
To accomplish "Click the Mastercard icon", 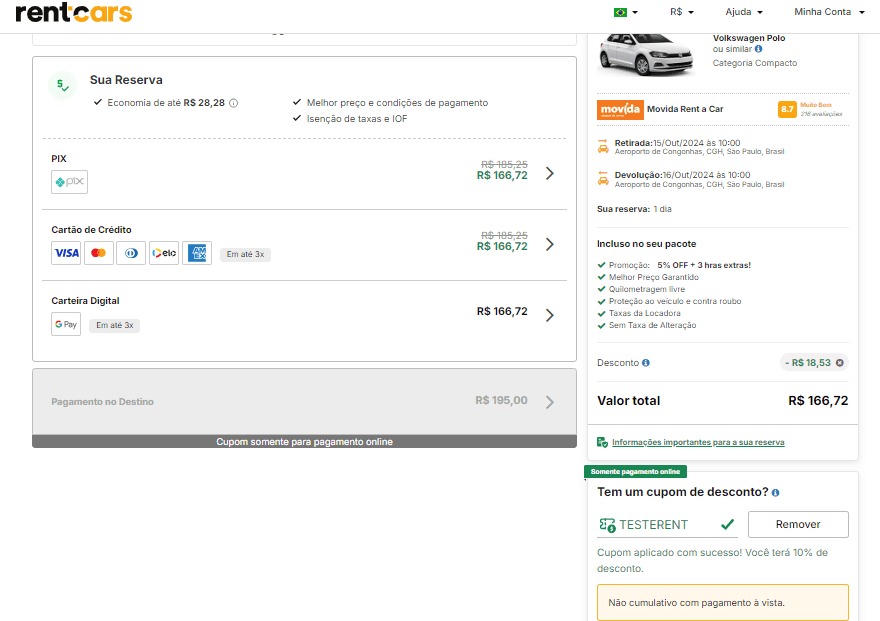I will tap(98, 253).
